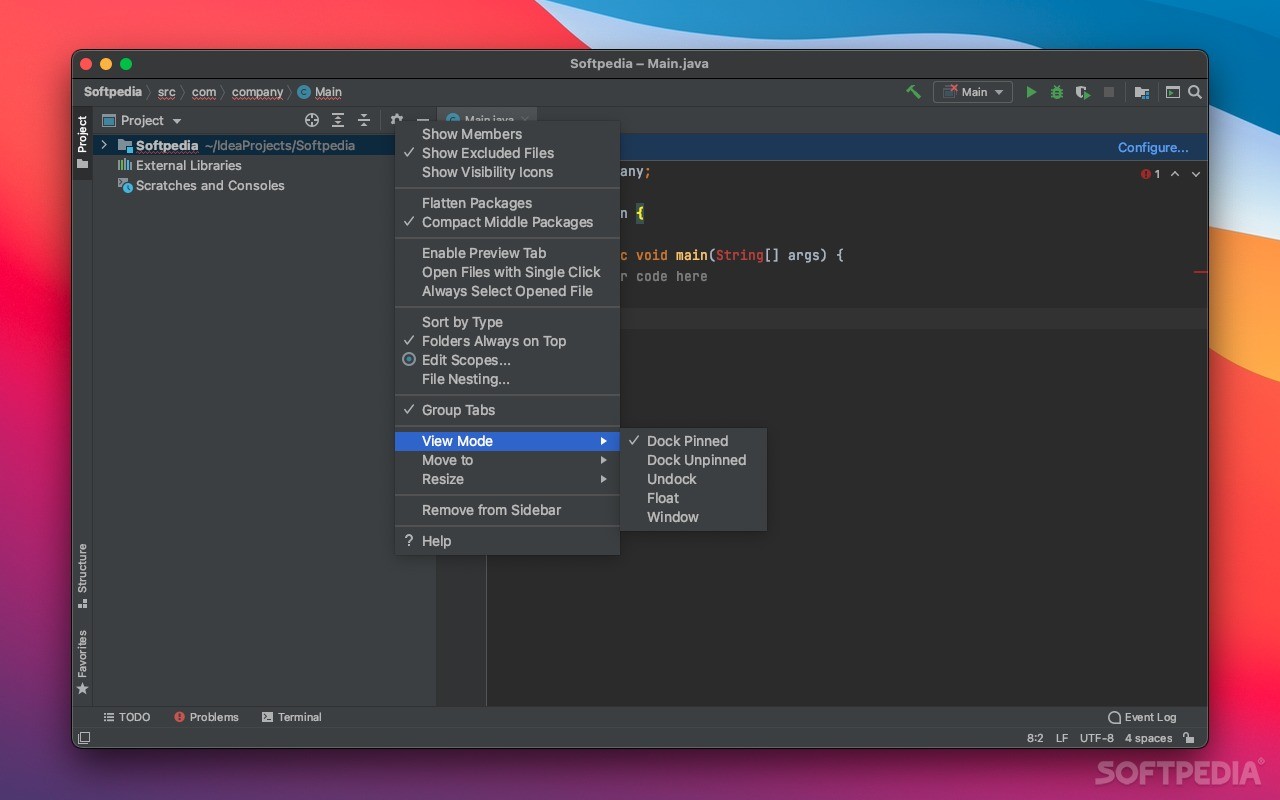Enable the Preview Tab option
Screen dimensions: 1280x800
(508, 253)
